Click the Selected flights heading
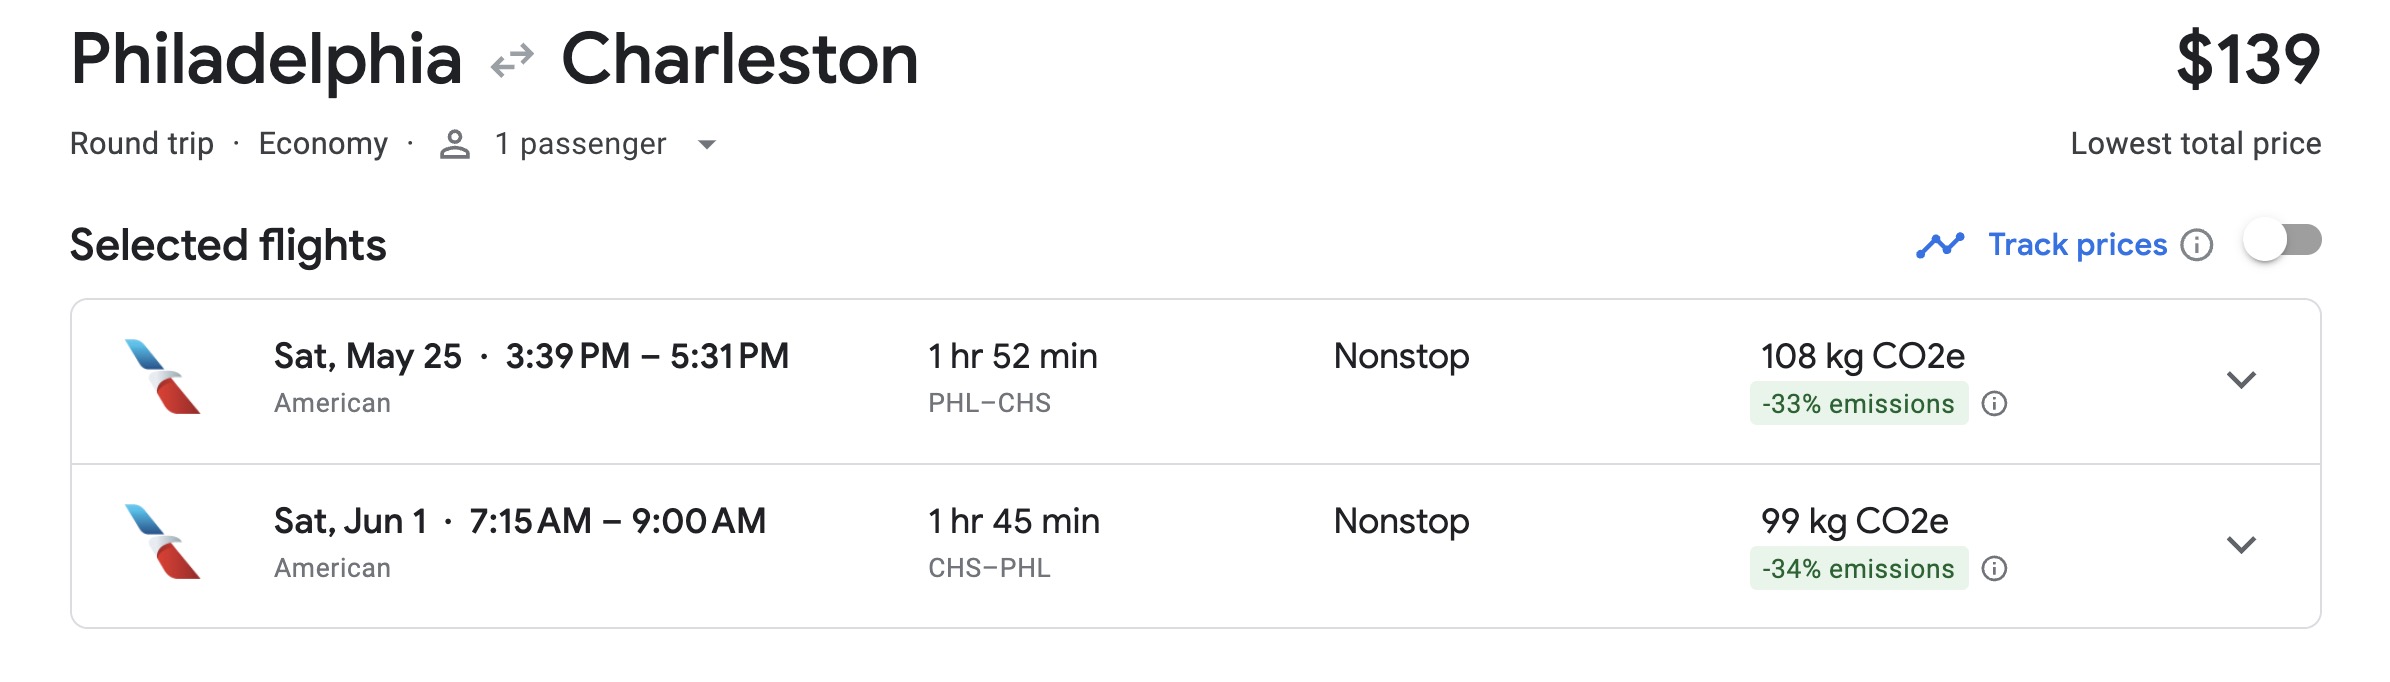 pos(228,246)
